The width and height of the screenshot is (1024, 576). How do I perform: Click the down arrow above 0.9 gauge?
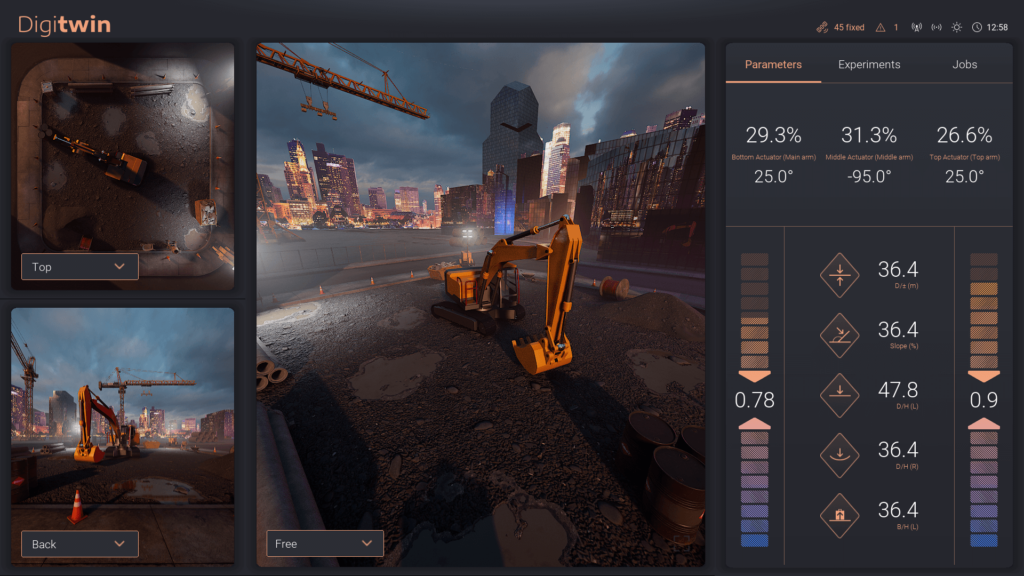click(x=984, y=376)
